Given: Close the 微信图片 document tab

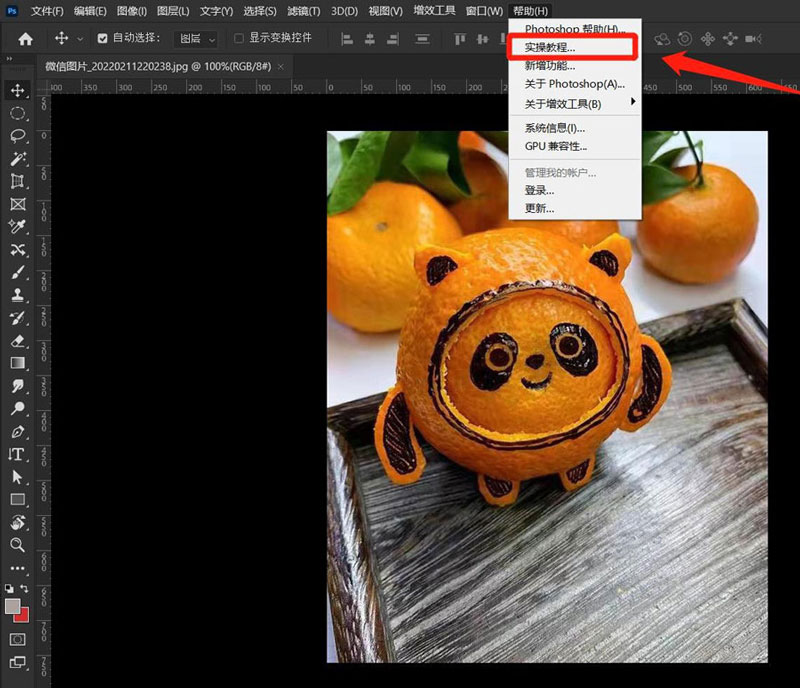Looking at the screenshot, I should 281,67.
